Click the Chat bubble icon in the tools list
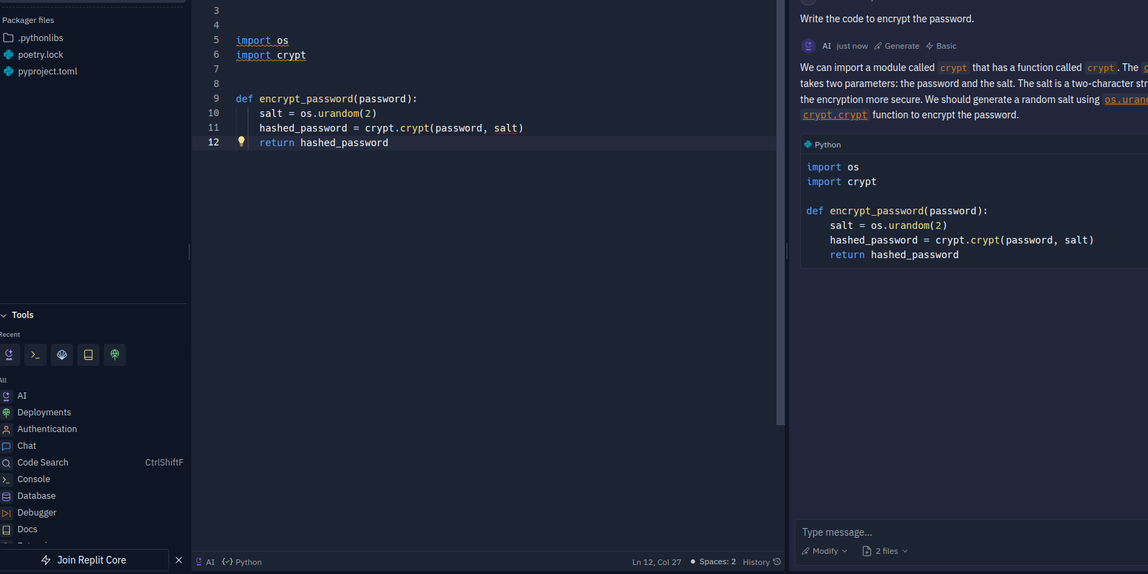Image resolution: width=1148 pixels, height=574 pixels. 6,447
